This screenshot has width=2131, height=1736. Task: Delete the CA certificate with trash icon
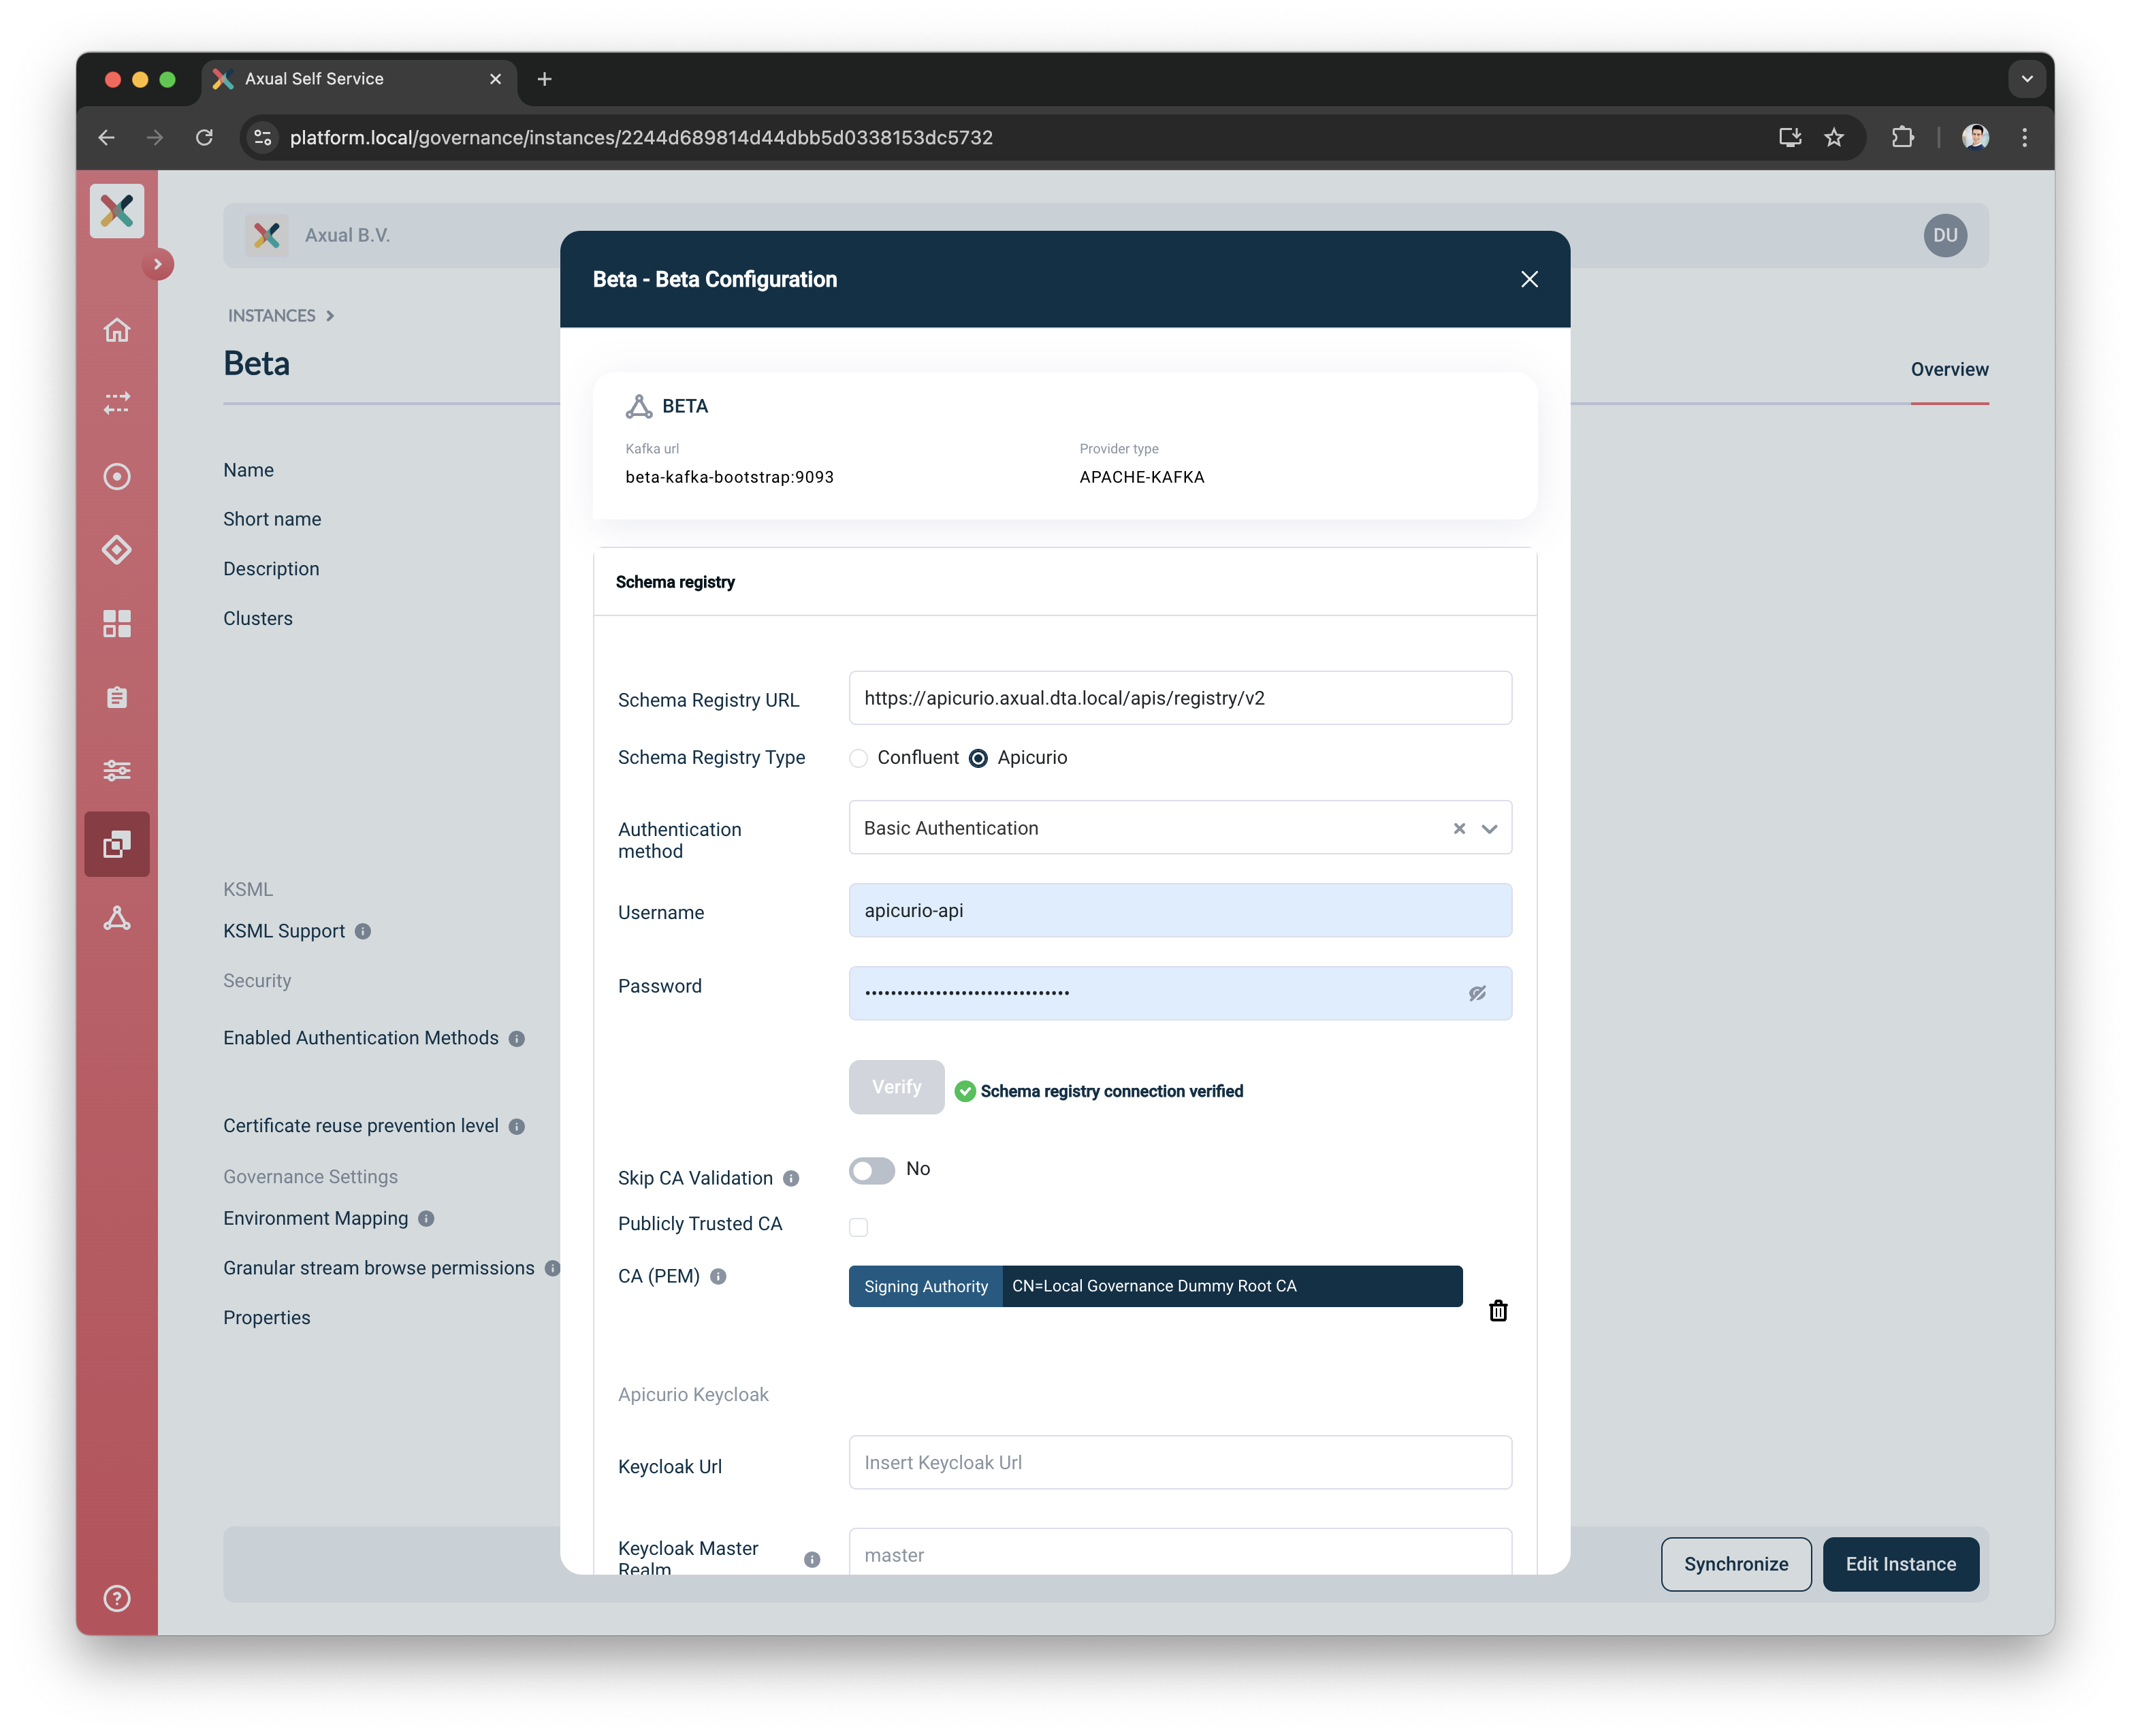click(x=1498, y=1310)
